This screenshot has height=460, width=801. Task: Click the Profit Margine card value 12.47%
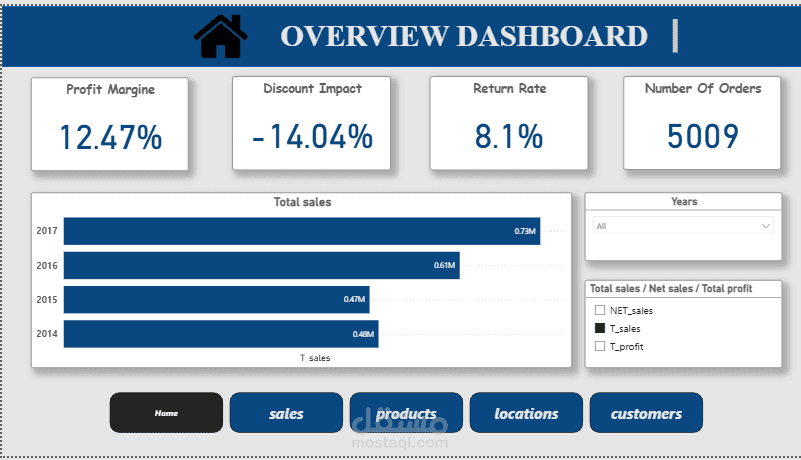point(110,137)
